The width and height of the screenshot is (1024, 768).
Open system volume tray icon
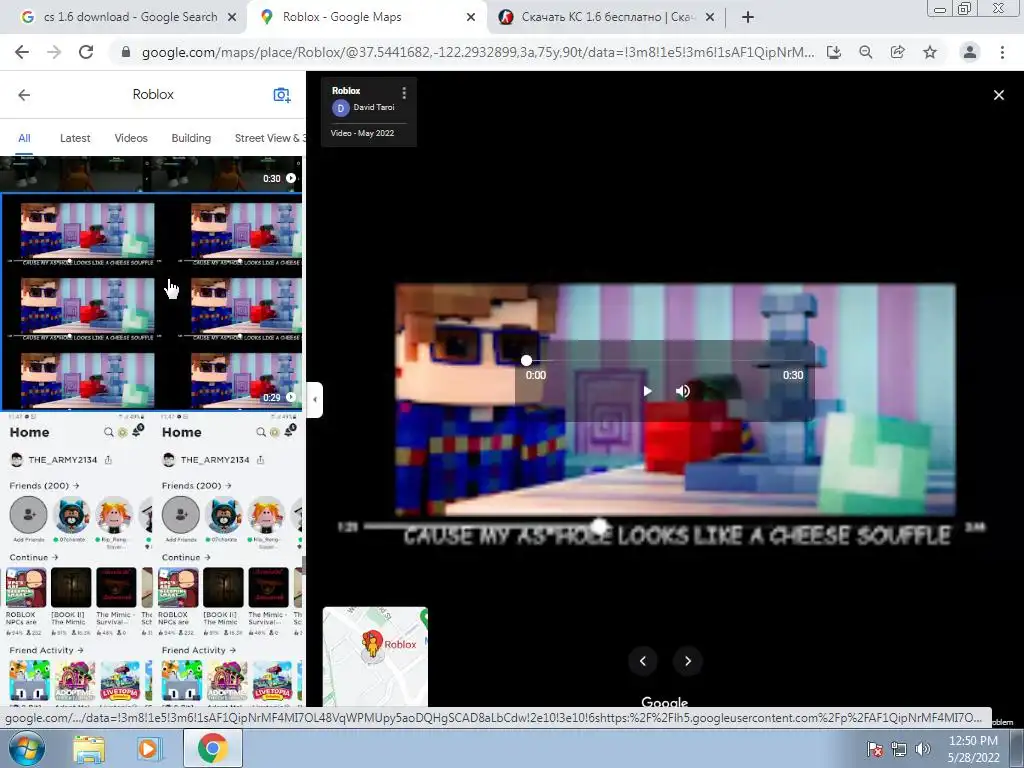922,749
